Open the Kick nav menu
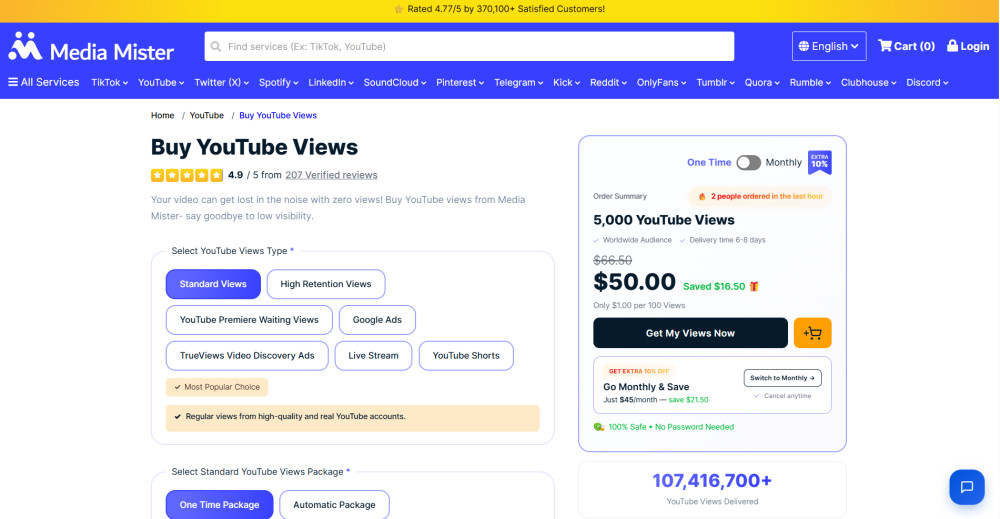The width and height of the screenshot is (1000, 519). [566, 82]
